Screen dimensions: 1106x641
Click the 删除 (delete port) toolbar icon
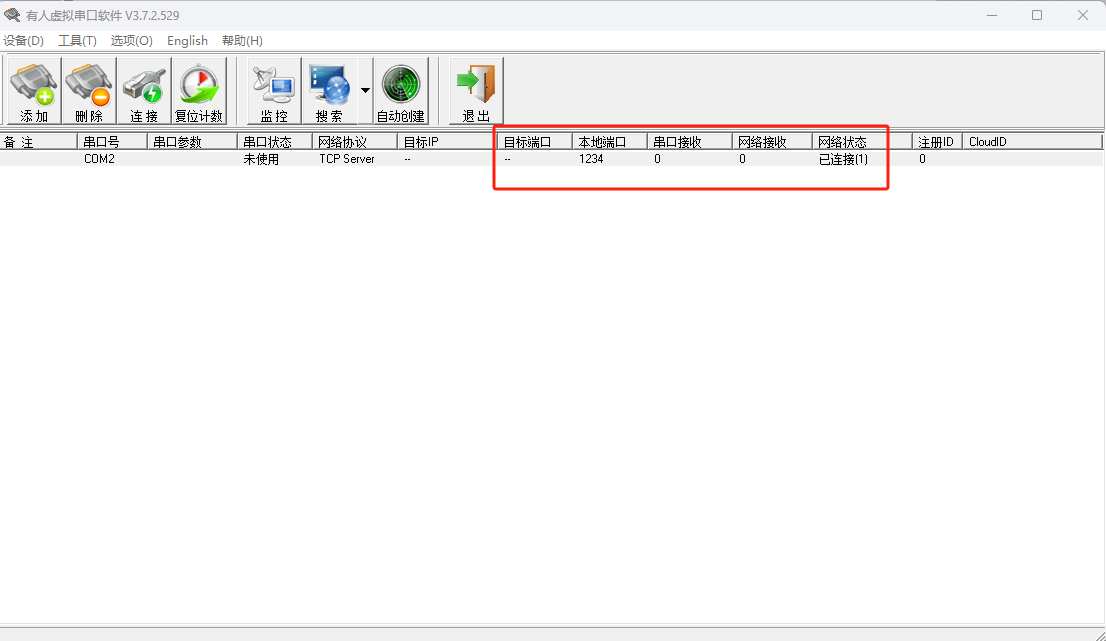tap(89, 91)
